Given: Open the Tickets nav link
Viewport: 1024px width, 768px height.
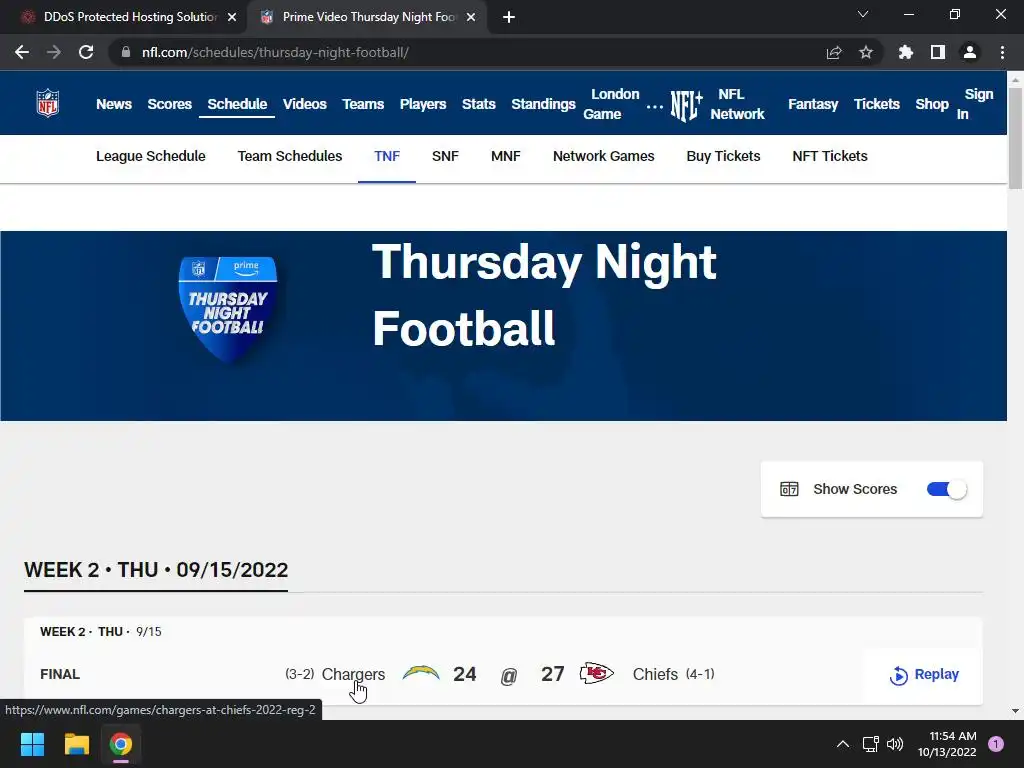Looking at the screenshot, I should 877,104.
